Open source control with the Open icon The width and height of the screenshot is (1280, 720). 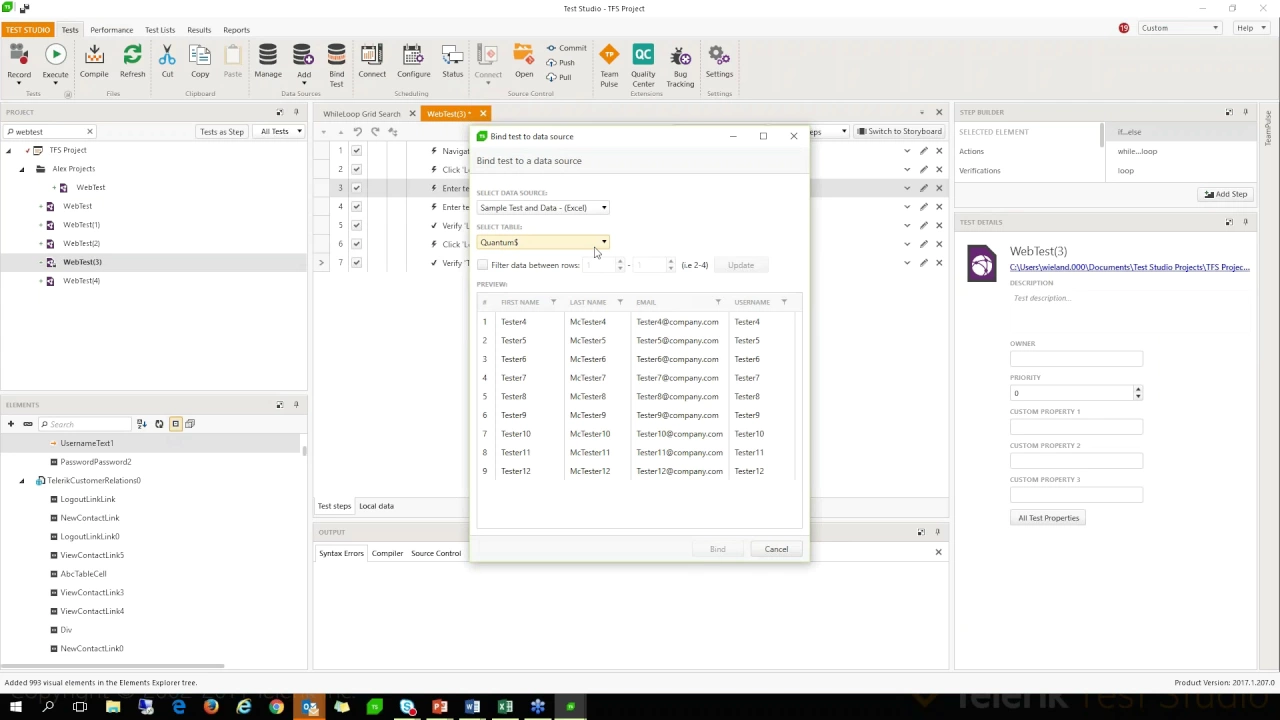tap(524, 62)
